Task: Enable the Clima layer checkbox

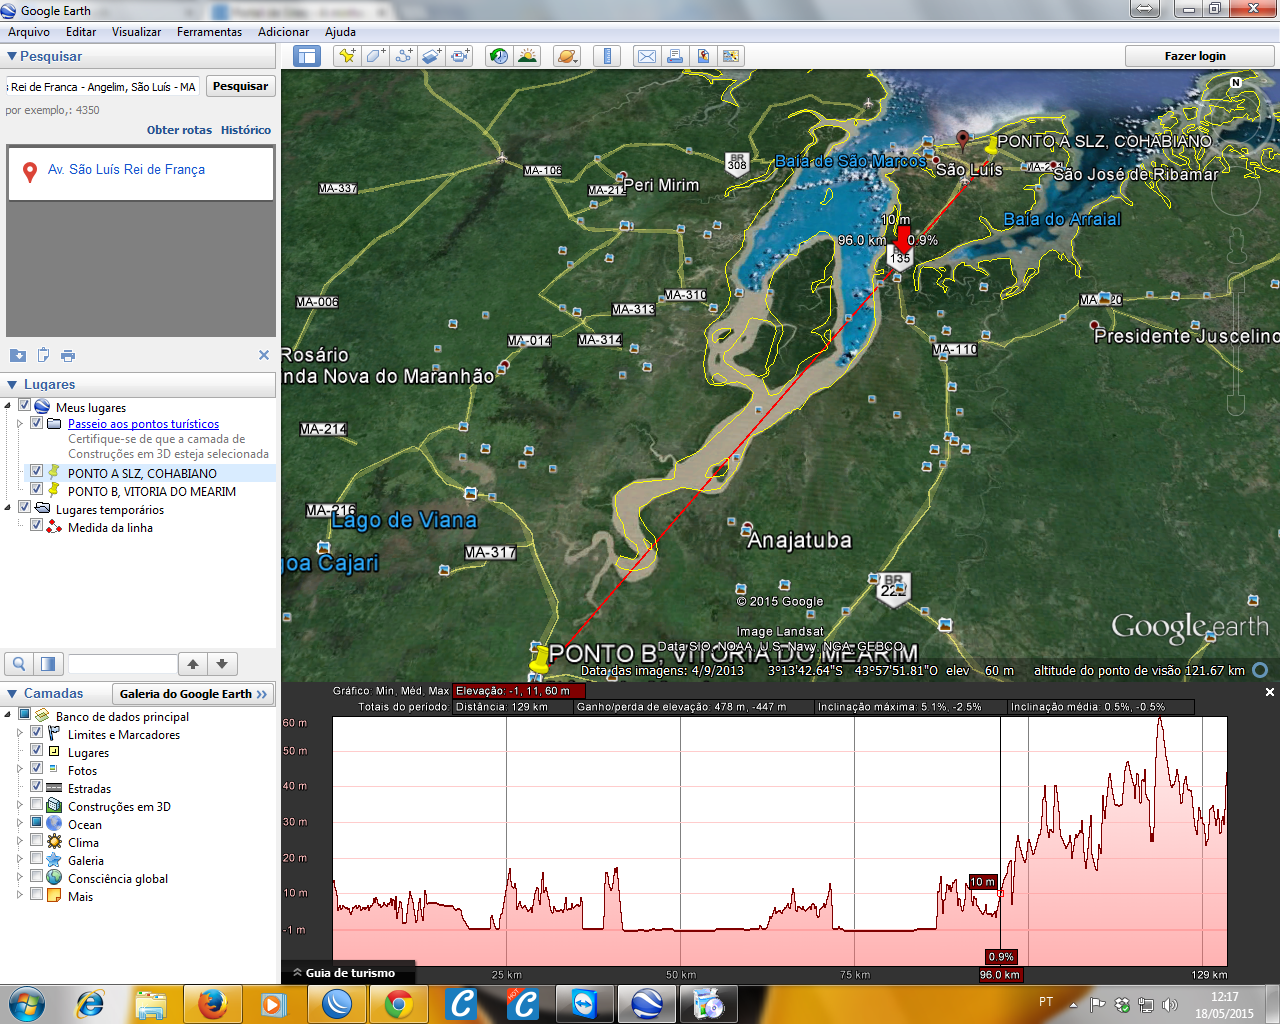Action: coord(37,841)
